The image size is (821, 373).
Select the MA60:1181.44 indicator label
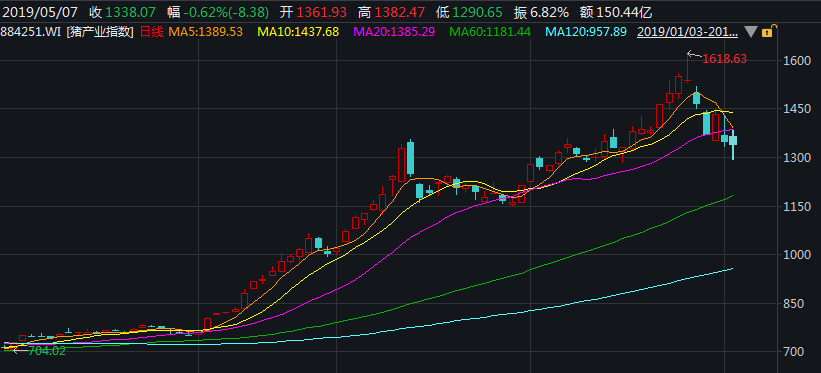[490, 32]
